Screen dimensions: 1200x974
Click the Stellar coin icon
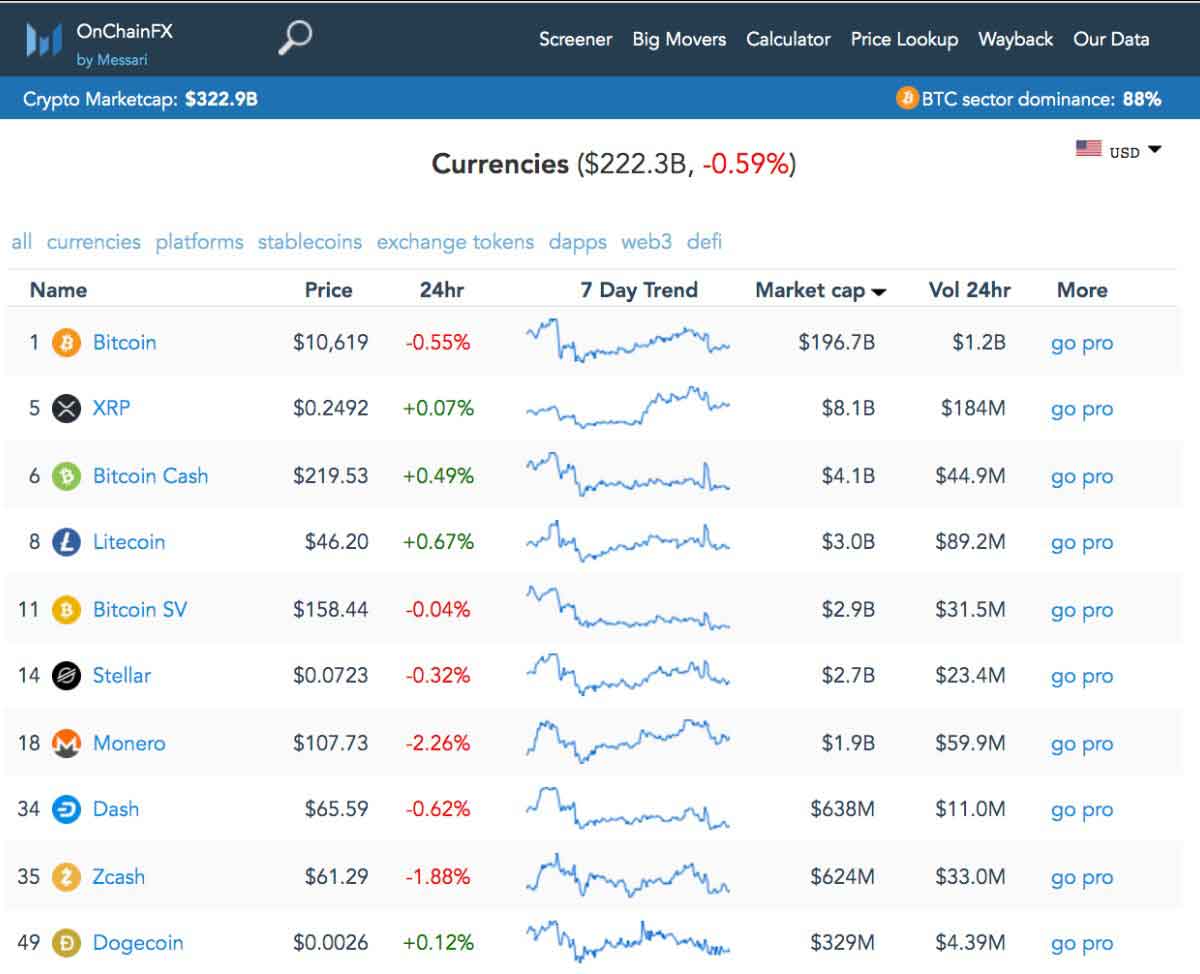click(66, 676)
